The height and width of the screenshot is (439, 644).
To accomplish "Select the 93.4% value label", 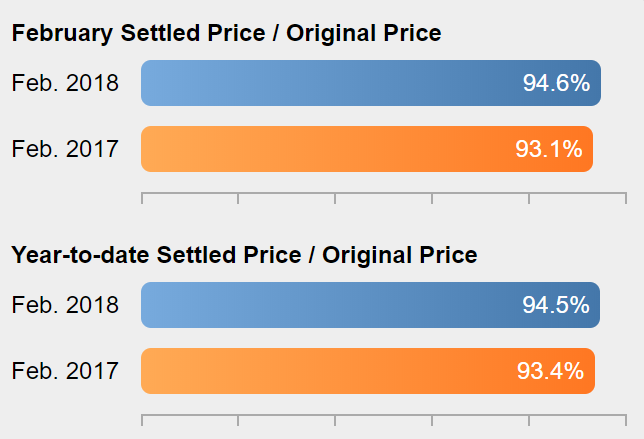I will pos(550,371).
